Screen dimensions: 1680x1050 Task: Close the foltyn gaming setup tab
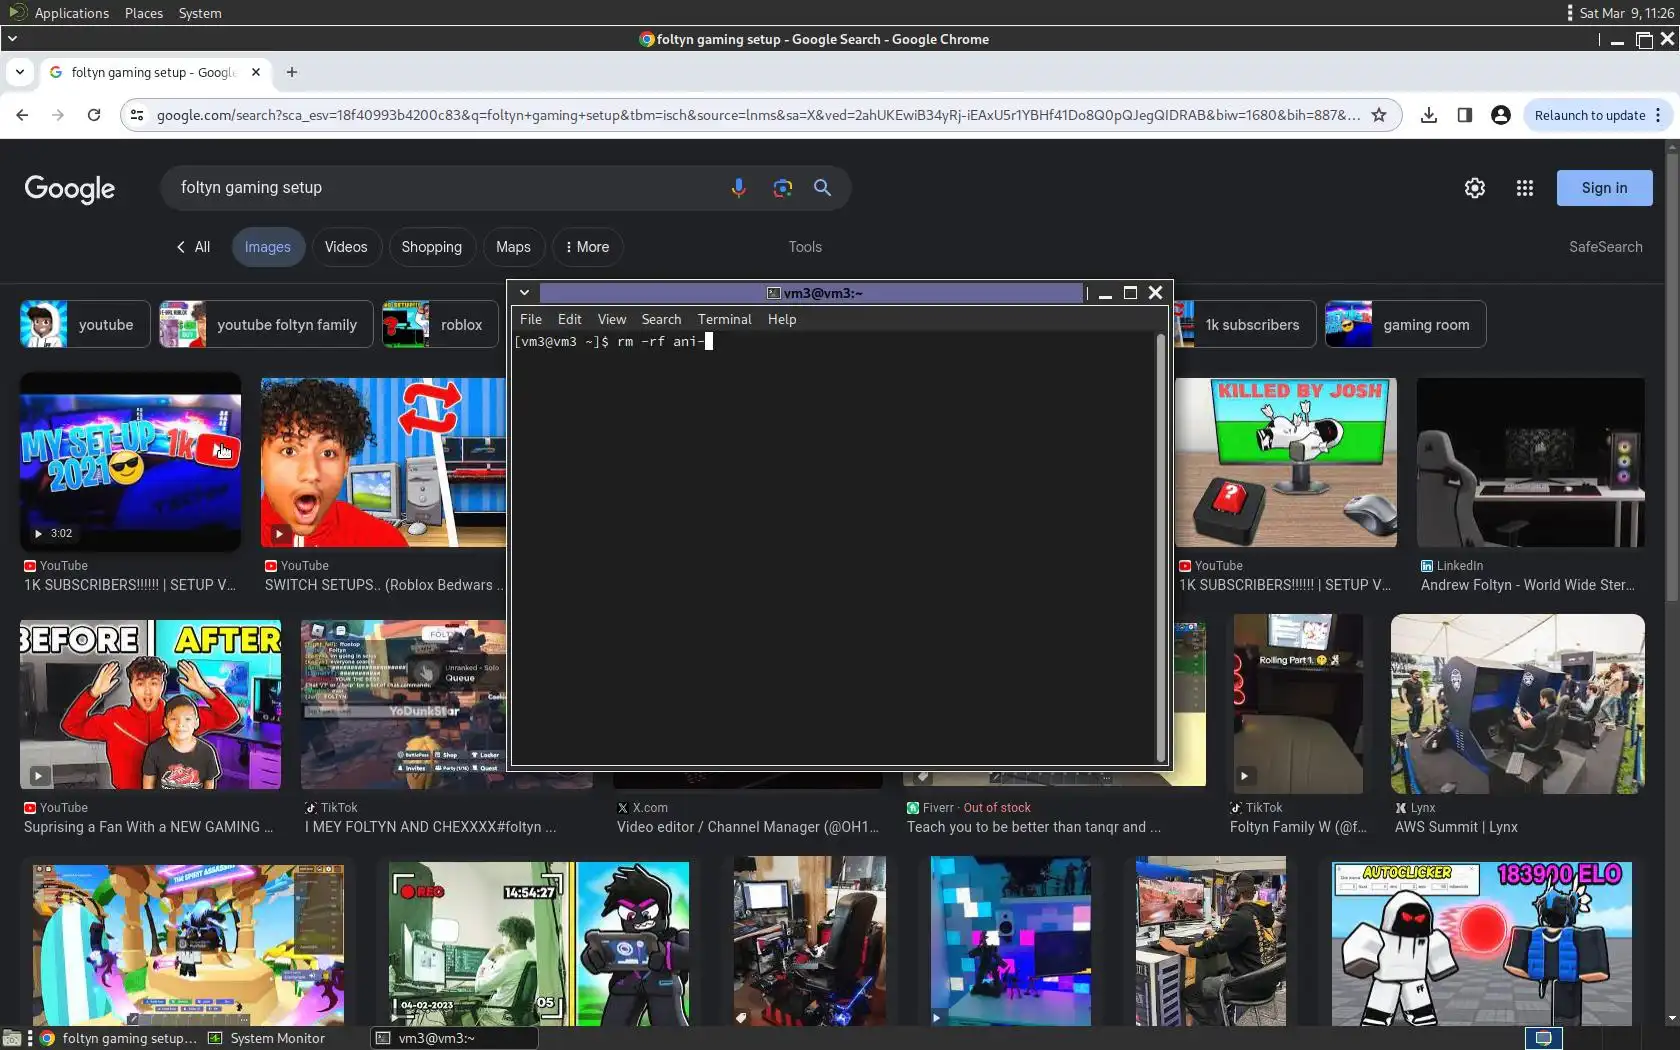click(256, 72)
